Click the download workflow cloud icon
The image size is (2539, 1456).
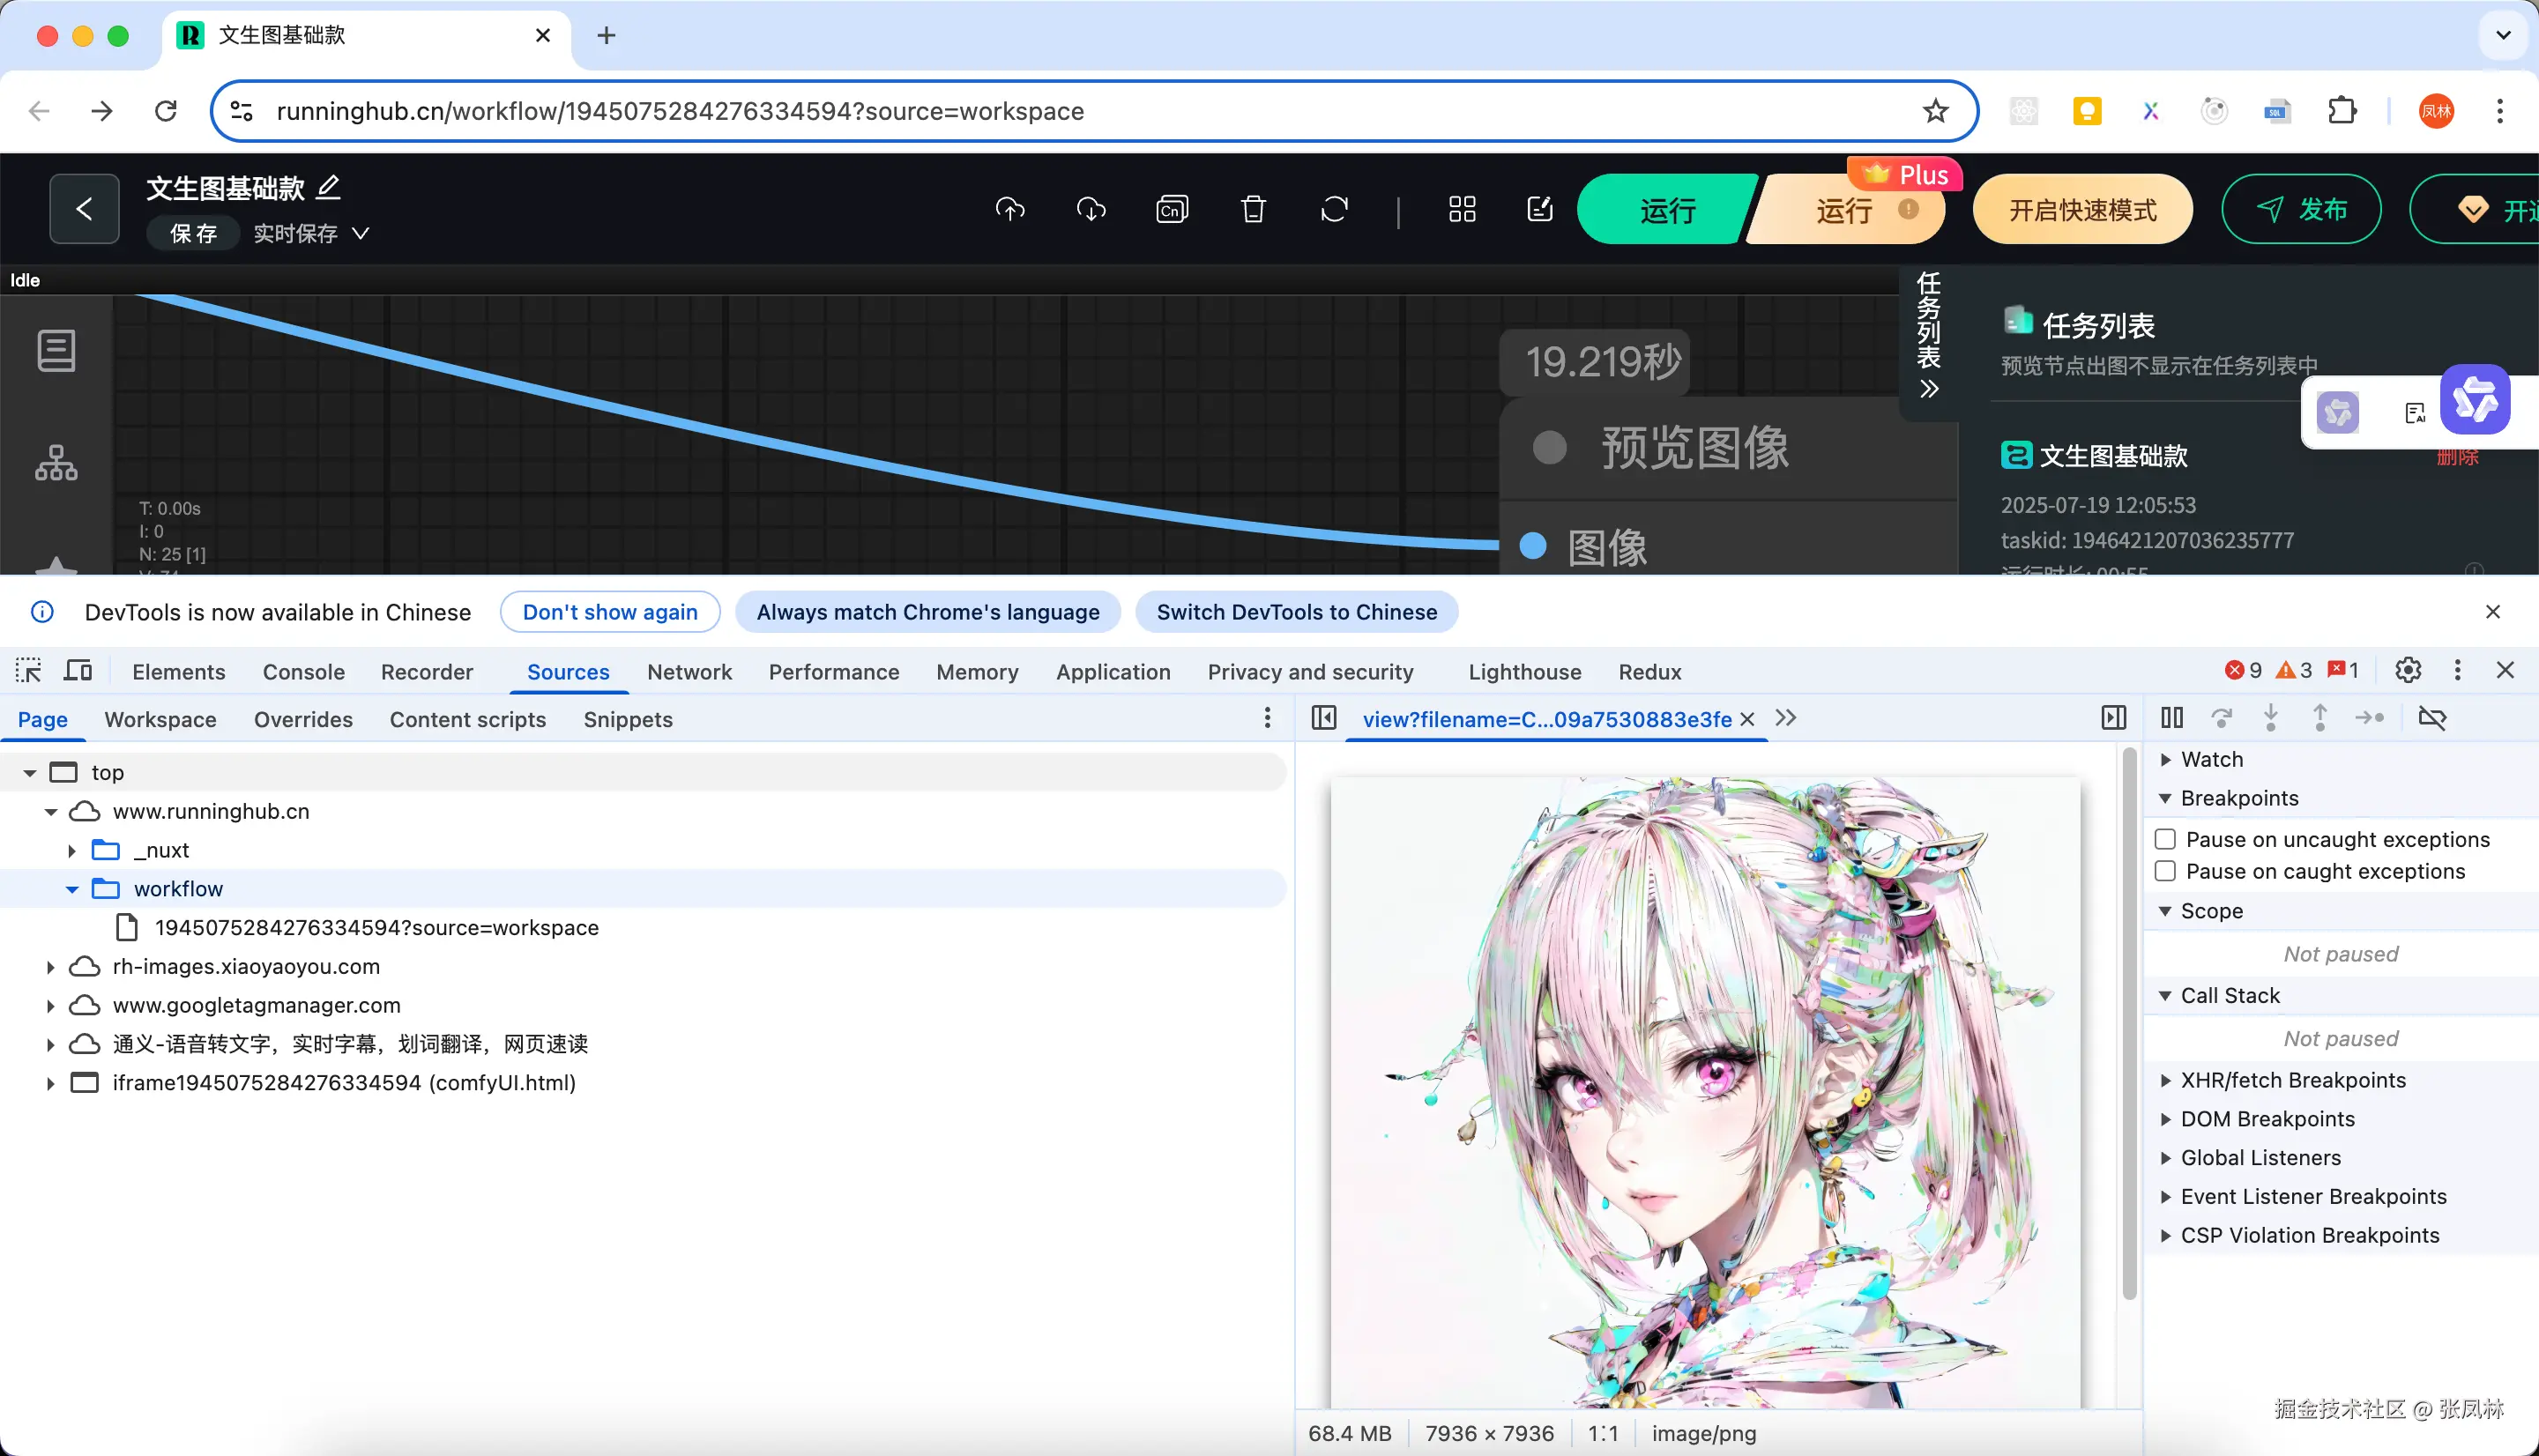click(x=1091, y=209)
